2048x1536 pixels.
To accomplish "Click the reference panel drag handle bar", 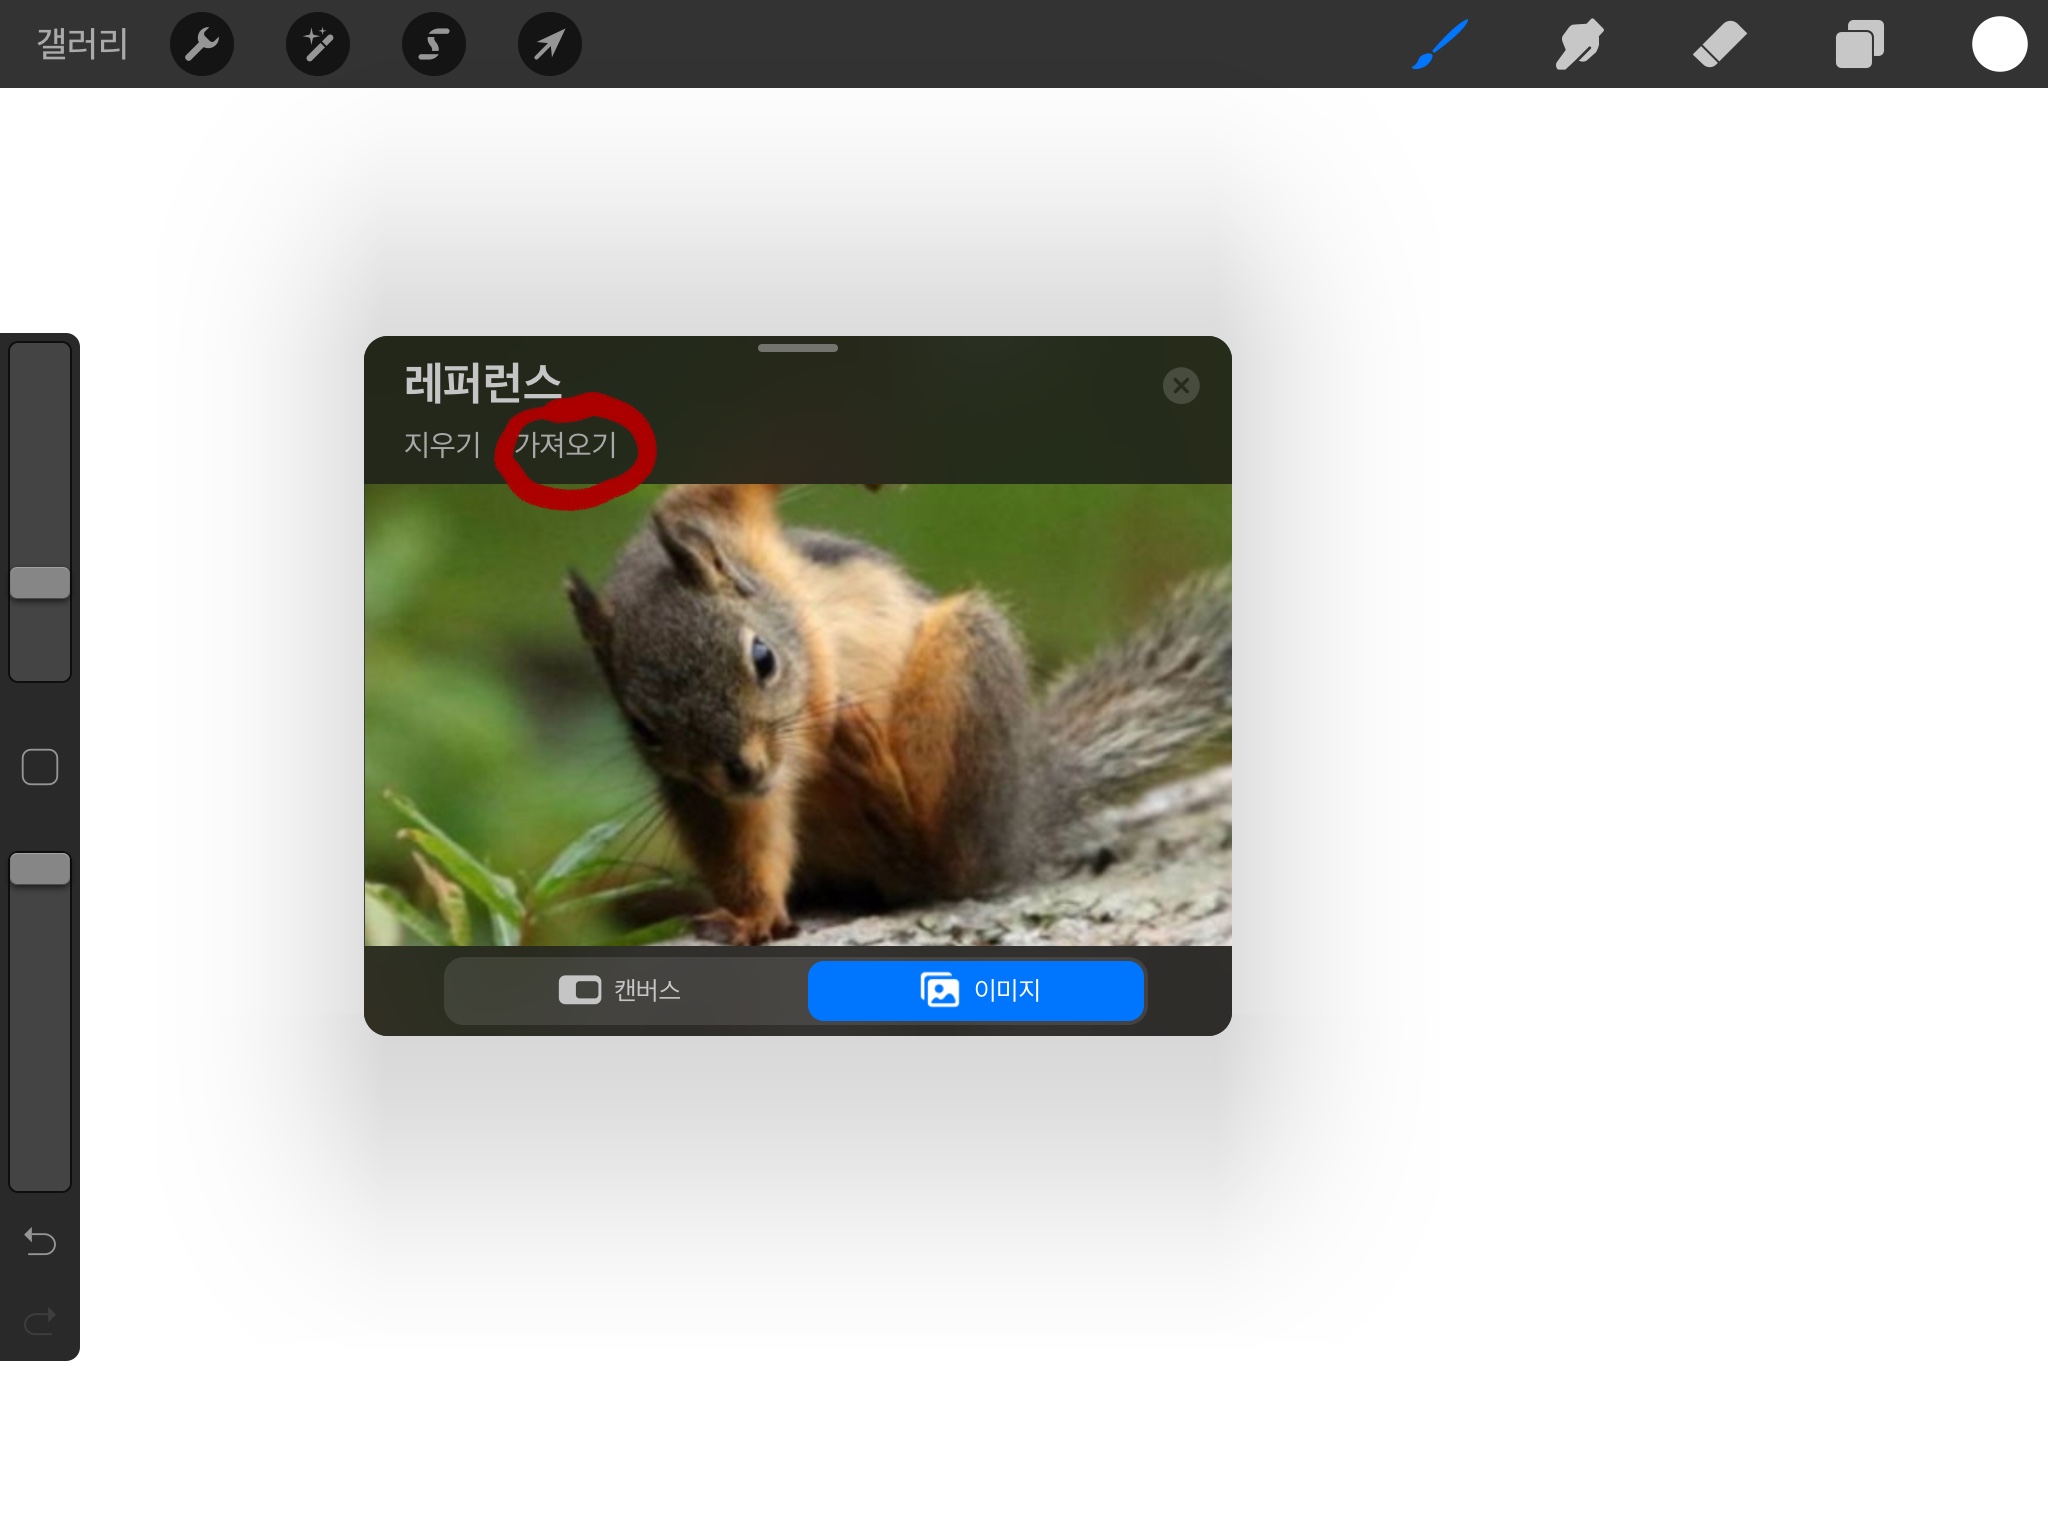I will (798, 348).
